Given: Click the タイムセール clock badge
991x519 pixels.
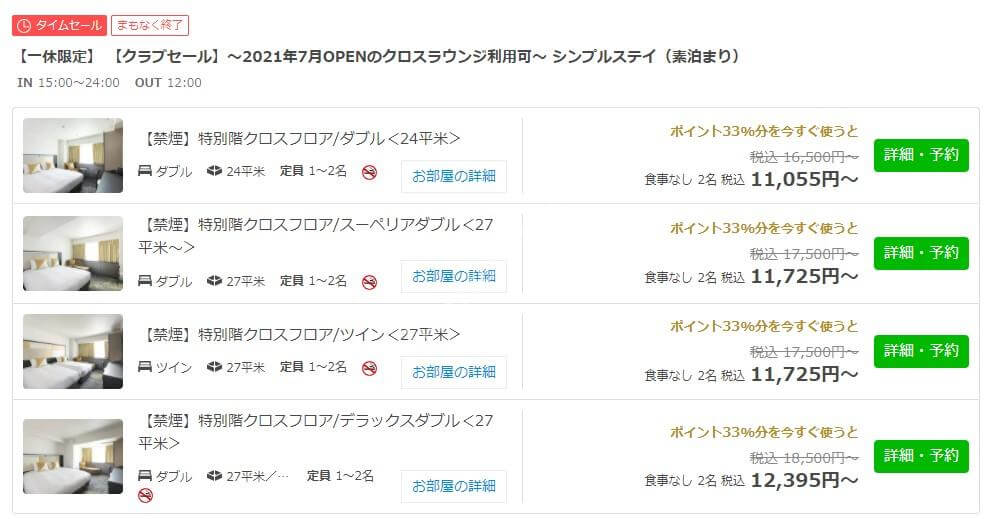Looking at the screenshot, I should pyautogui.click(x=59, y=25).
